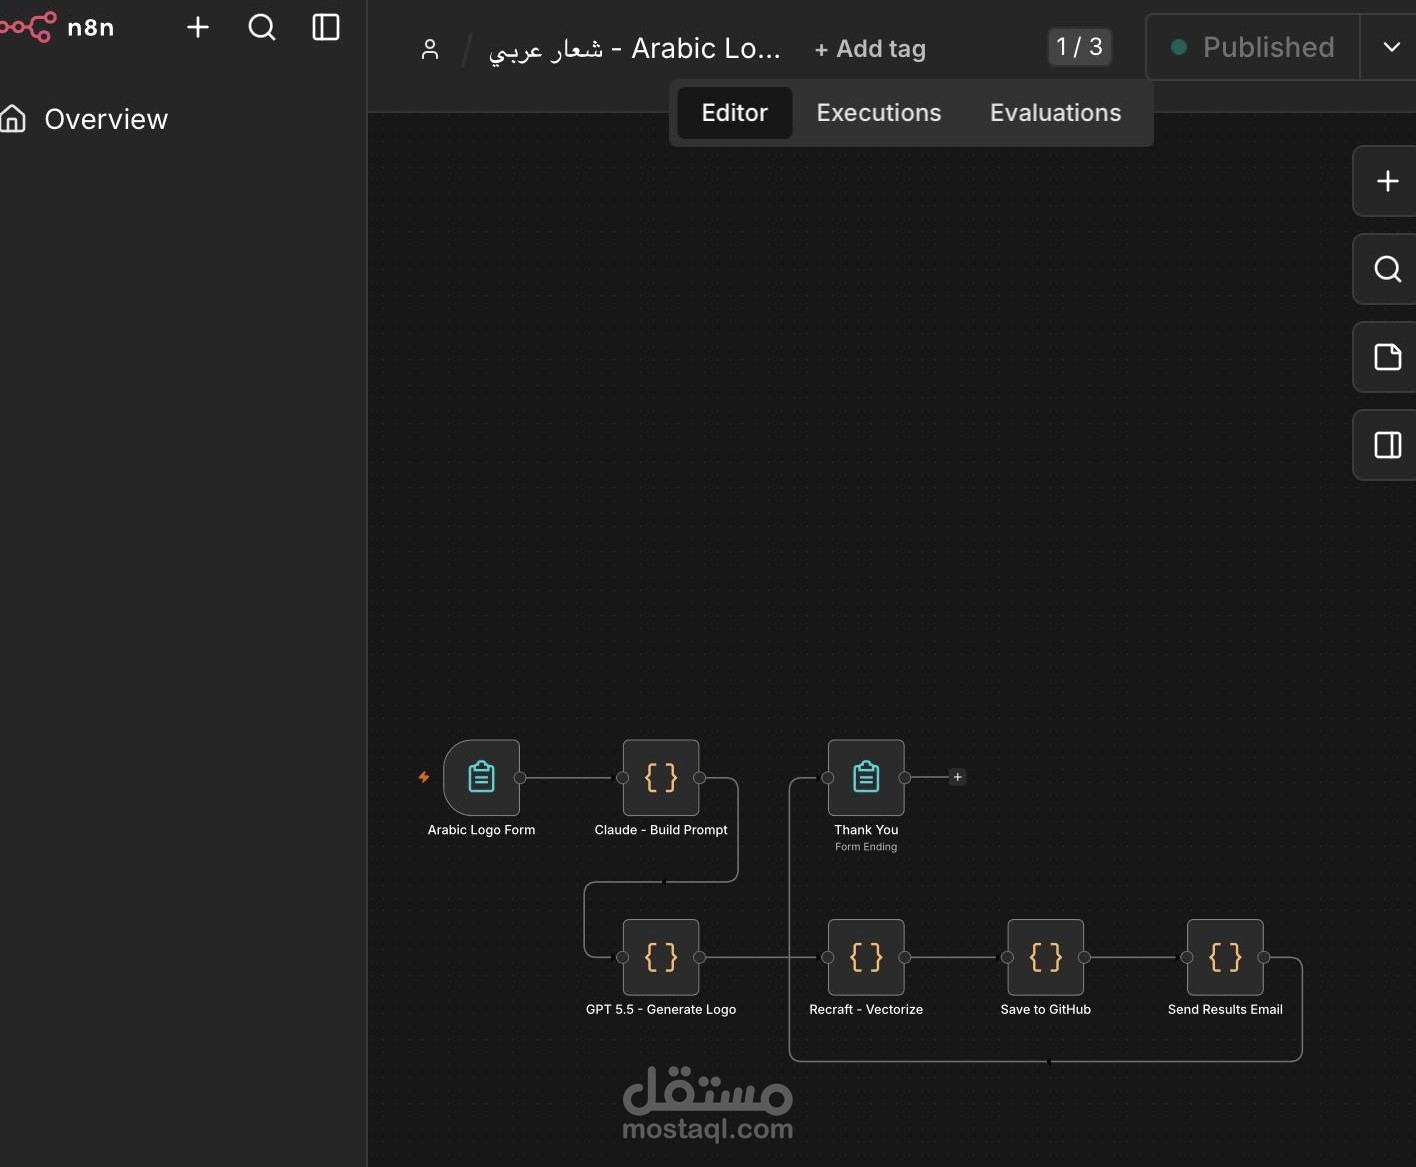The image size is (1416, 1167).
Task: Click output connector of Send Results Email node
Action: pos(1264,957)
